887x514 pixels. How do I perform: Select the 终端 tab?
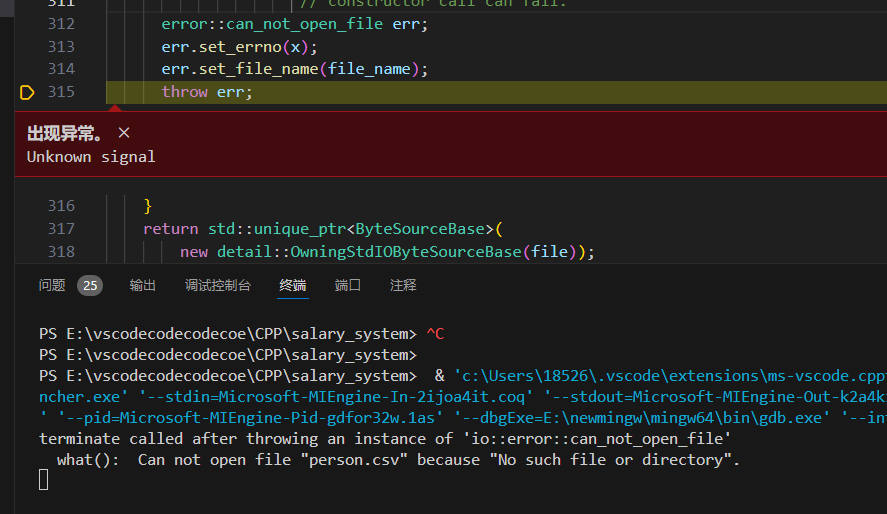(293, 285)
